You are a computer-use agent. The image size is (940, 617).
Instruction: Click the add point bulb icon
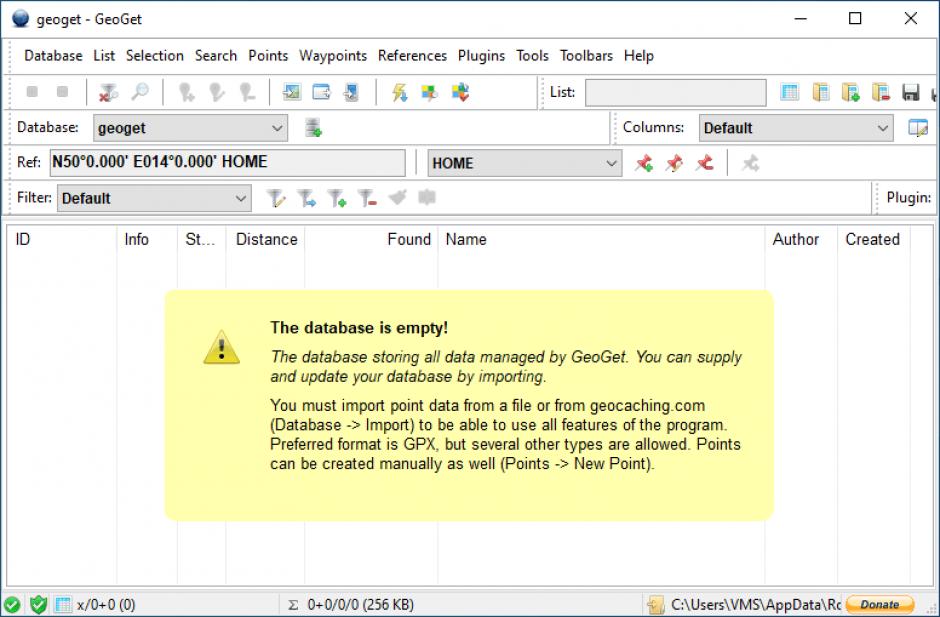point(186,92)
